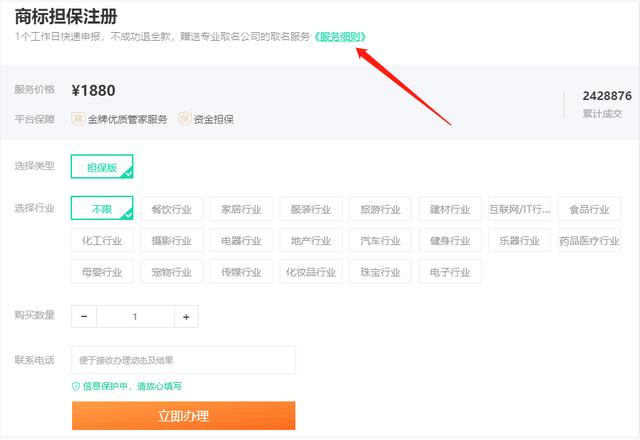Click the 资金担保 shield icon

184,119
